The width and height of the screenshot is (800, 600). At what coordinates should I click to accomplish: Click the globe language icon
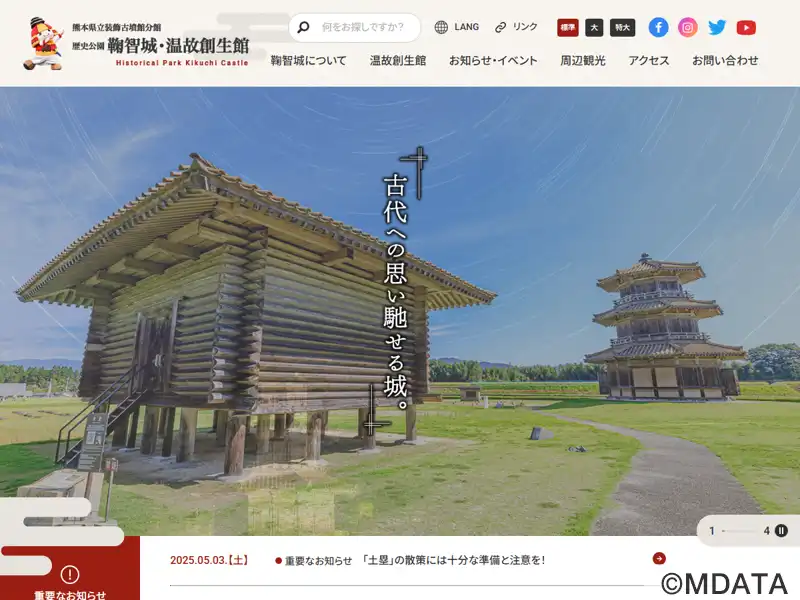[441, 27]
